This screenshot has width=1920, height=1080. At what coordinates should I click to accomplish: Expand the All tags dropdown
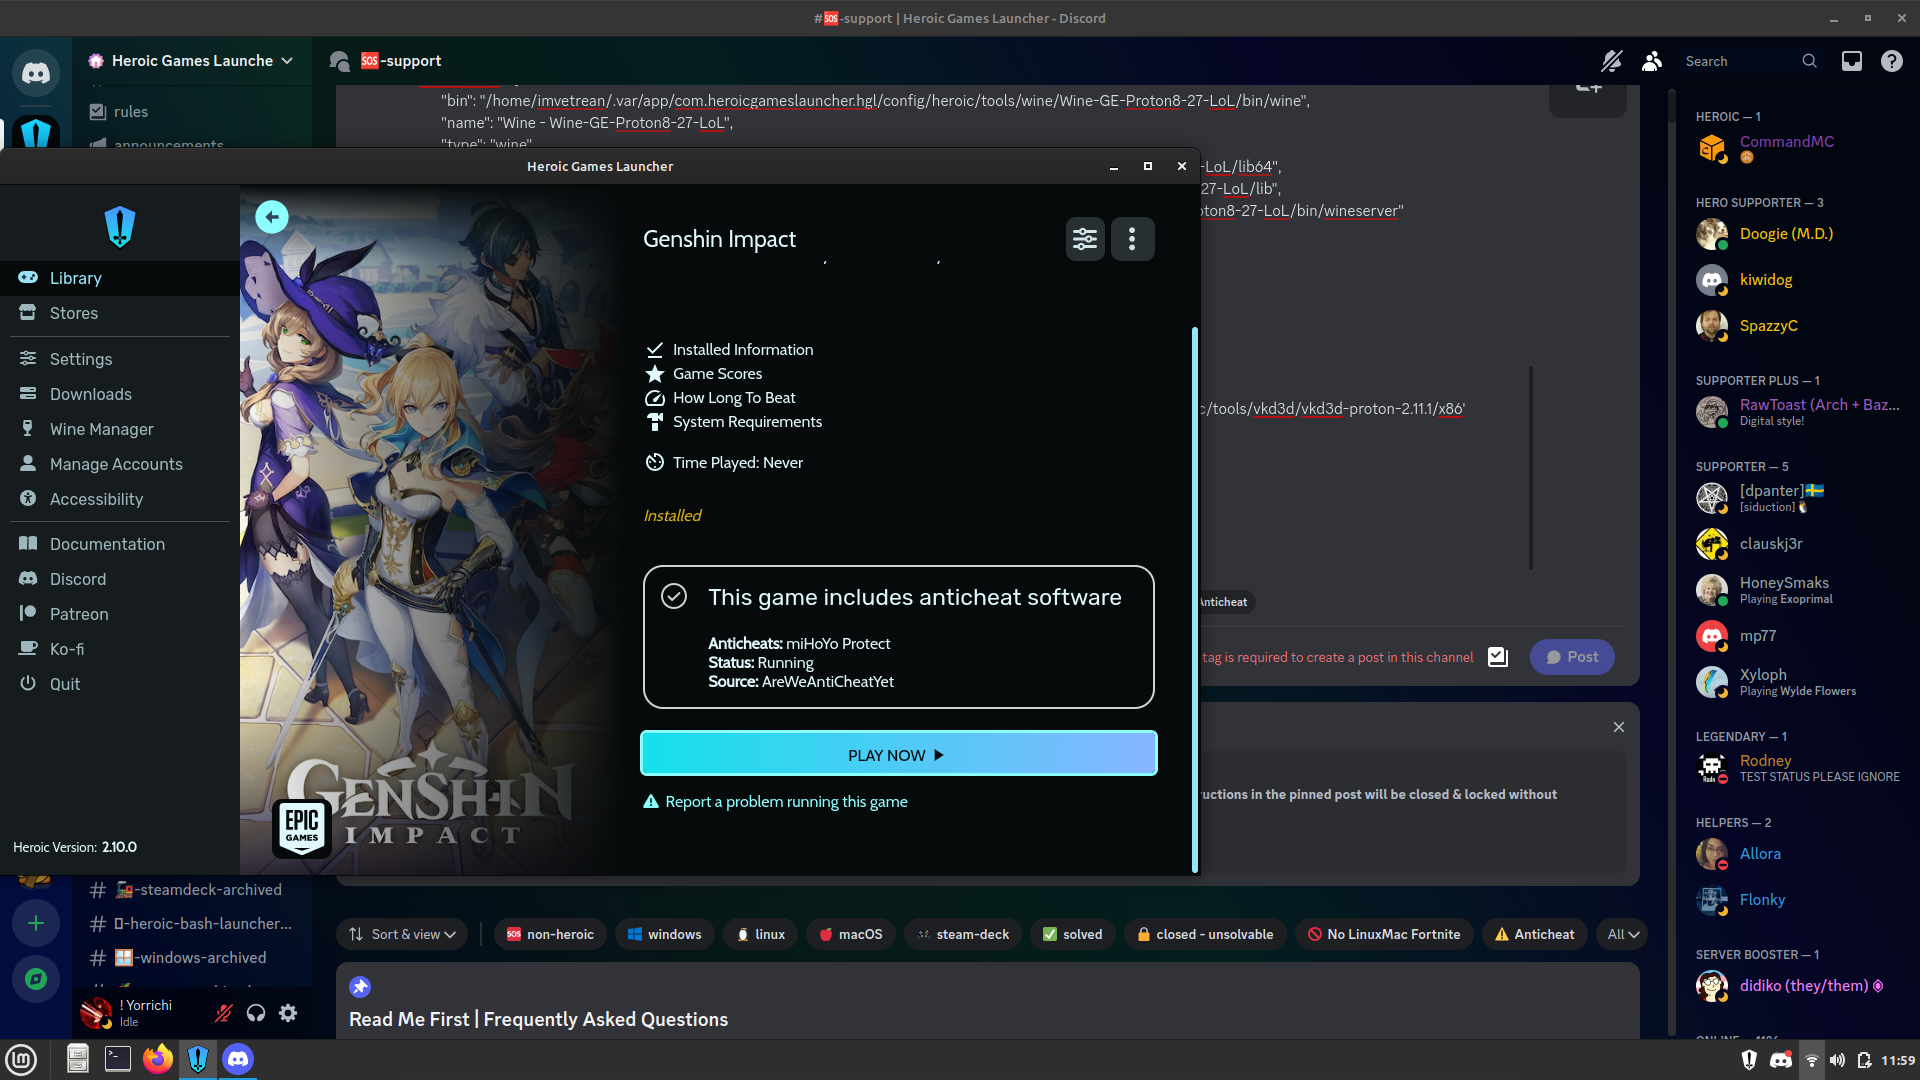pyautogui.click(x=1623, y=934)
